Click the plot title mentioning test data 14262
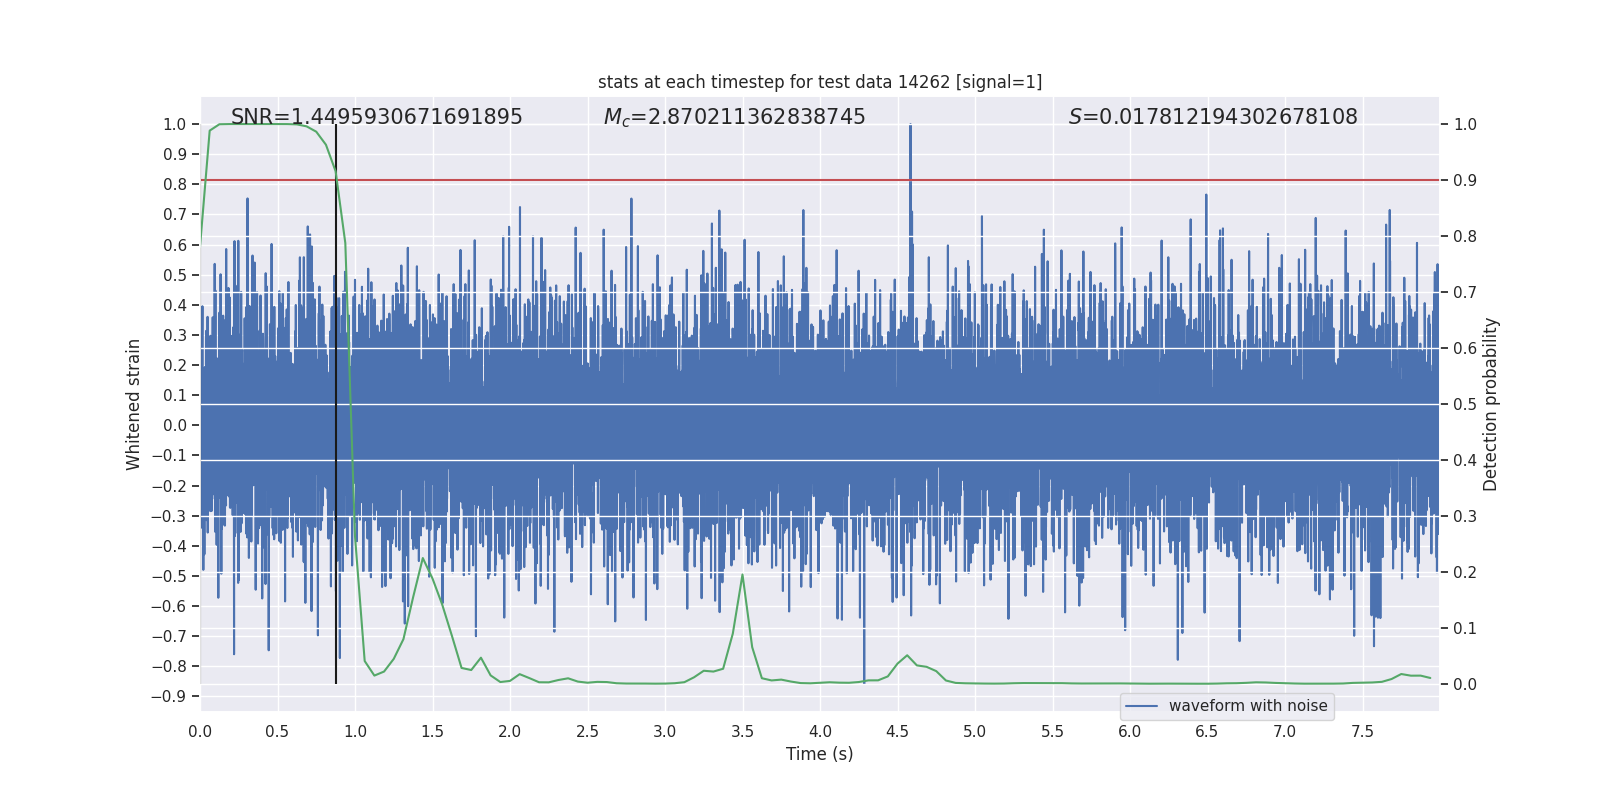1600x800 pixels. pyautogui.click(x=820, y=82)
